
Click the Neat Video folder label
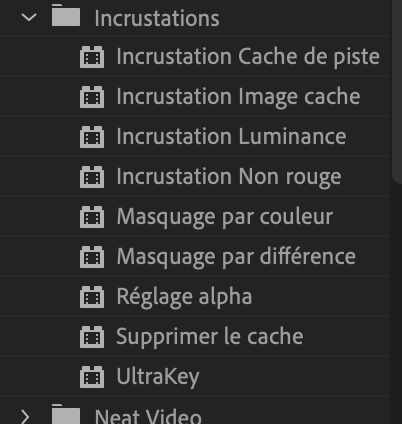(148, 417)
